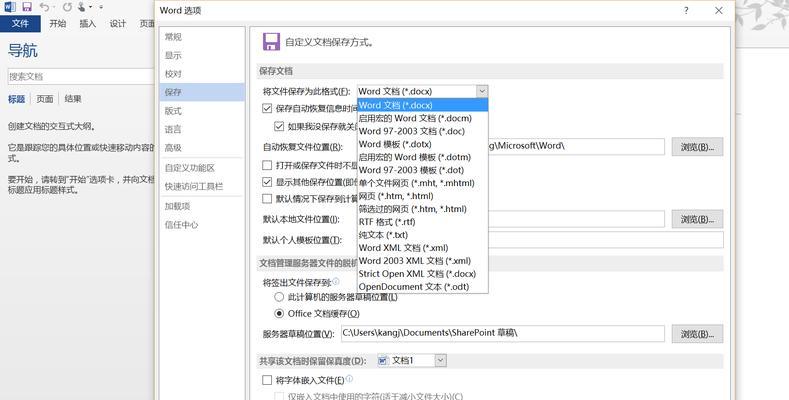Choose Word 模板 (*.dotx)
The height and width of the screenshot is (400, 789).
click(x=423, y=144)
